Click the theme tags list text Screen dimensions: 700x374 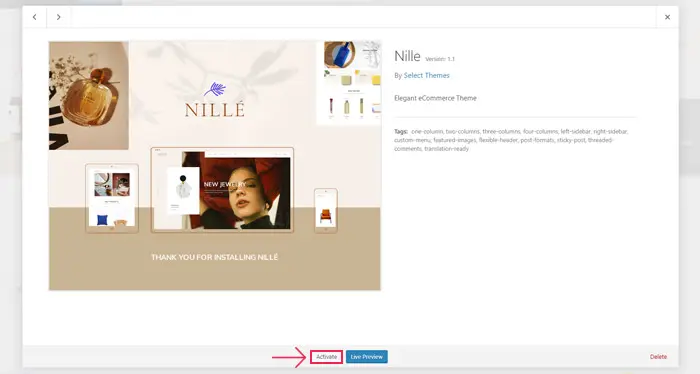(x=511, y=140)
